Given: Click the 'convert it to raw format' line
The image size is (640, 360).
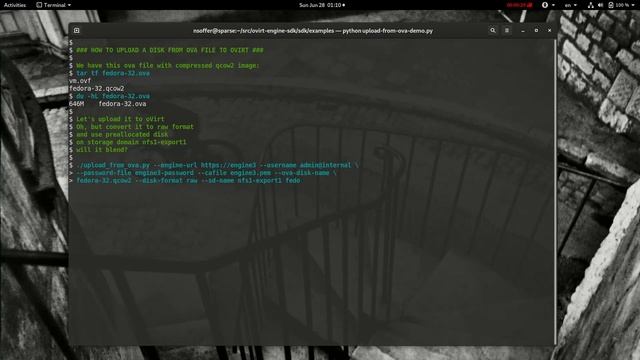Looking at the screenshot, I should pos(135,127).
